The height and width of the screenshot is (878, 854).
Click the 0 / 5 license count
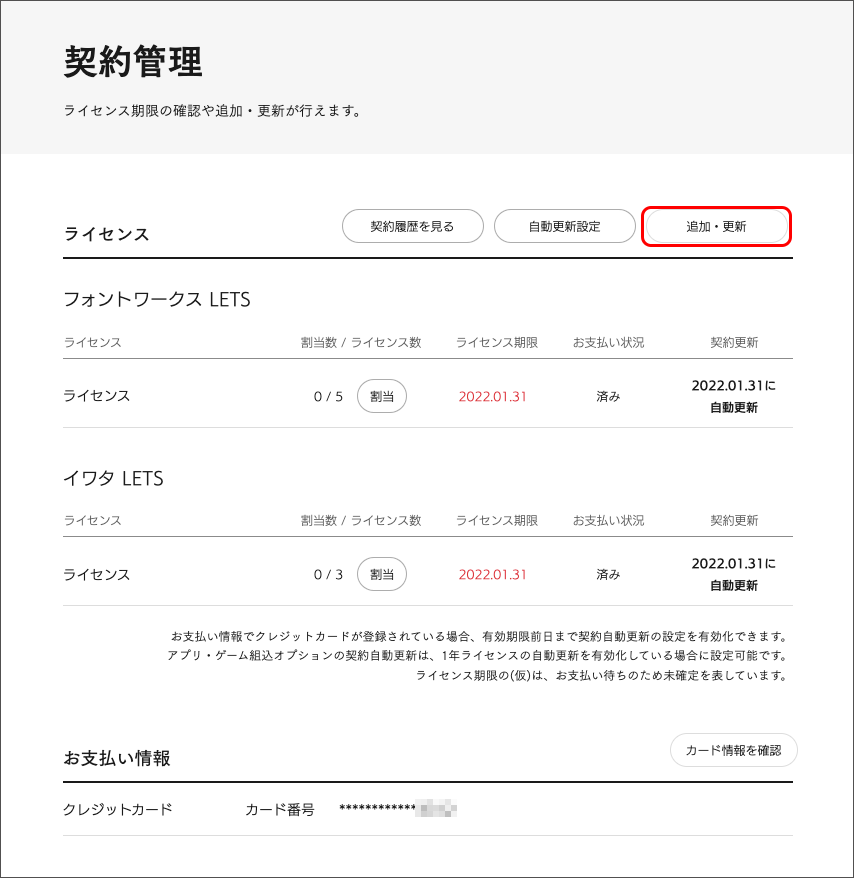tap(328, 396)
